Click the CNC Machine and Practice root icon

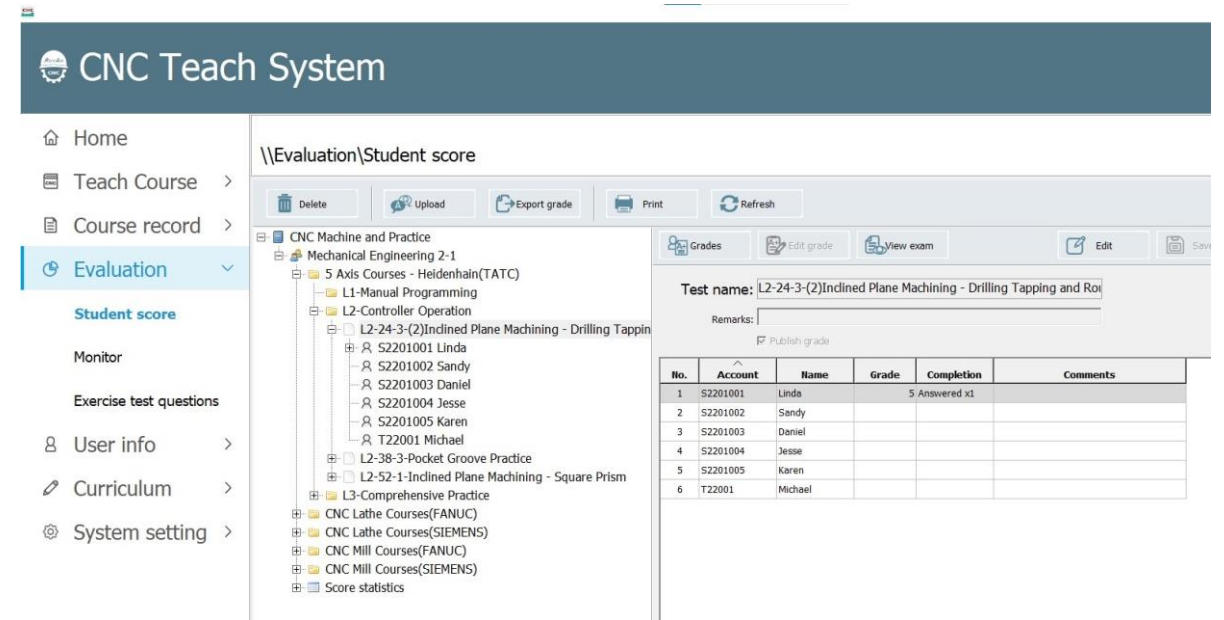tap(279, 237)
